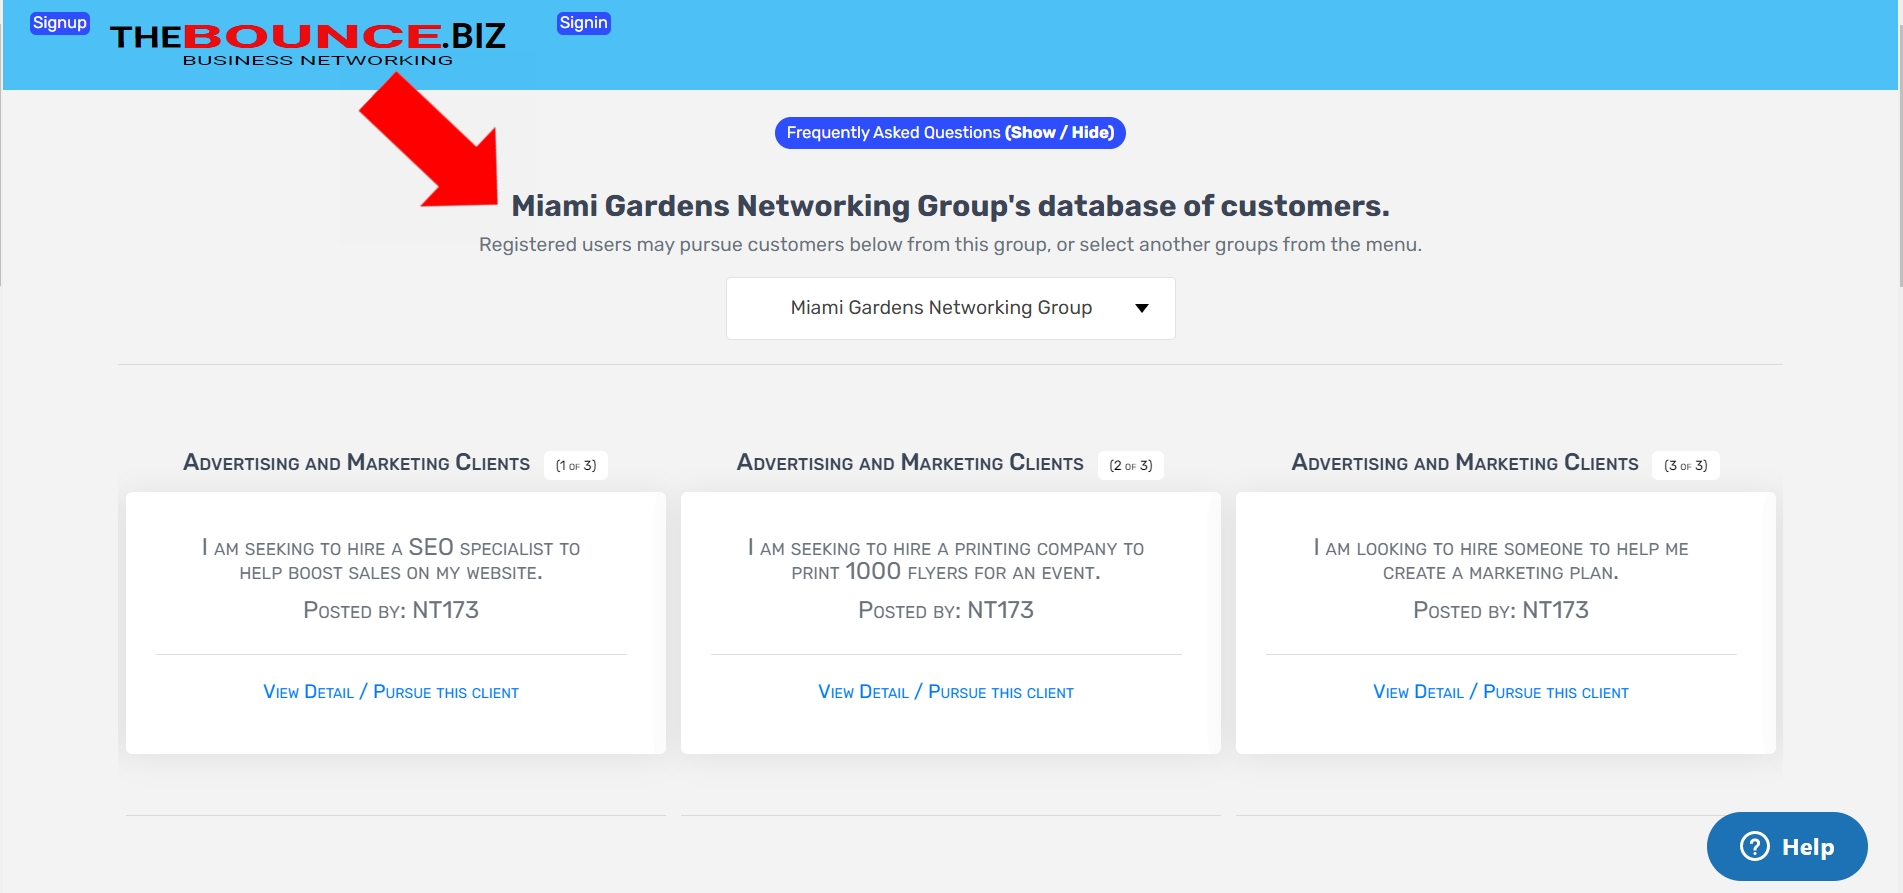This screenshot has width=1903, height=893.
Task: Toggle the Frequently Asked Questions section
Action: [949, 133]
